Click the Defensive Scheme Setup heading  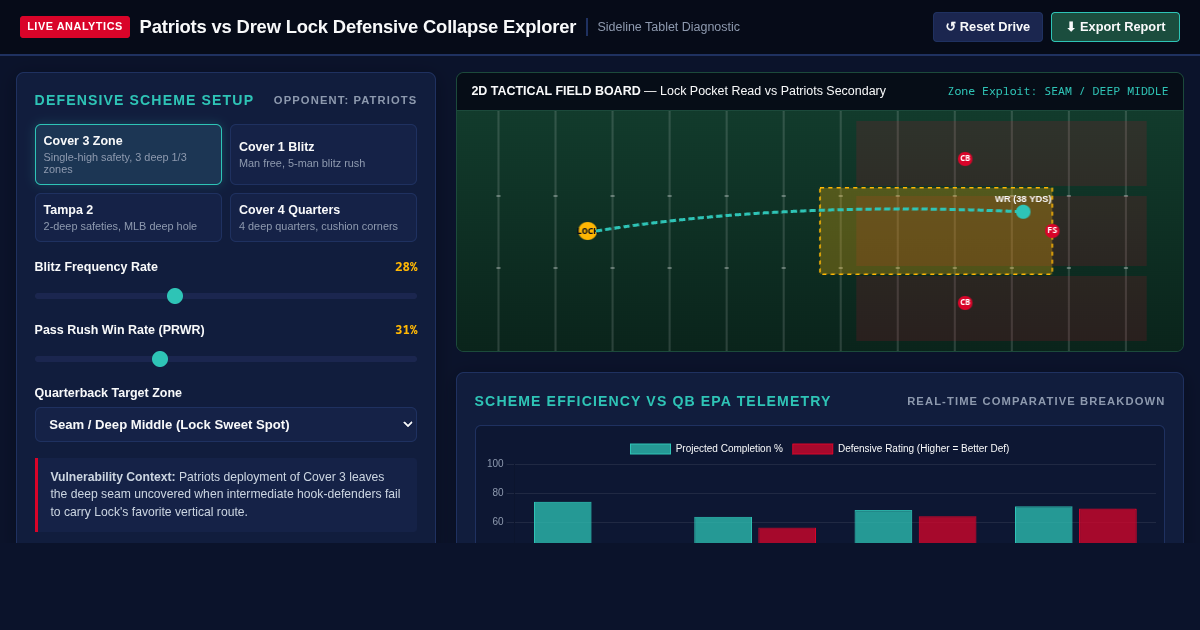click(x=144, y=100)
